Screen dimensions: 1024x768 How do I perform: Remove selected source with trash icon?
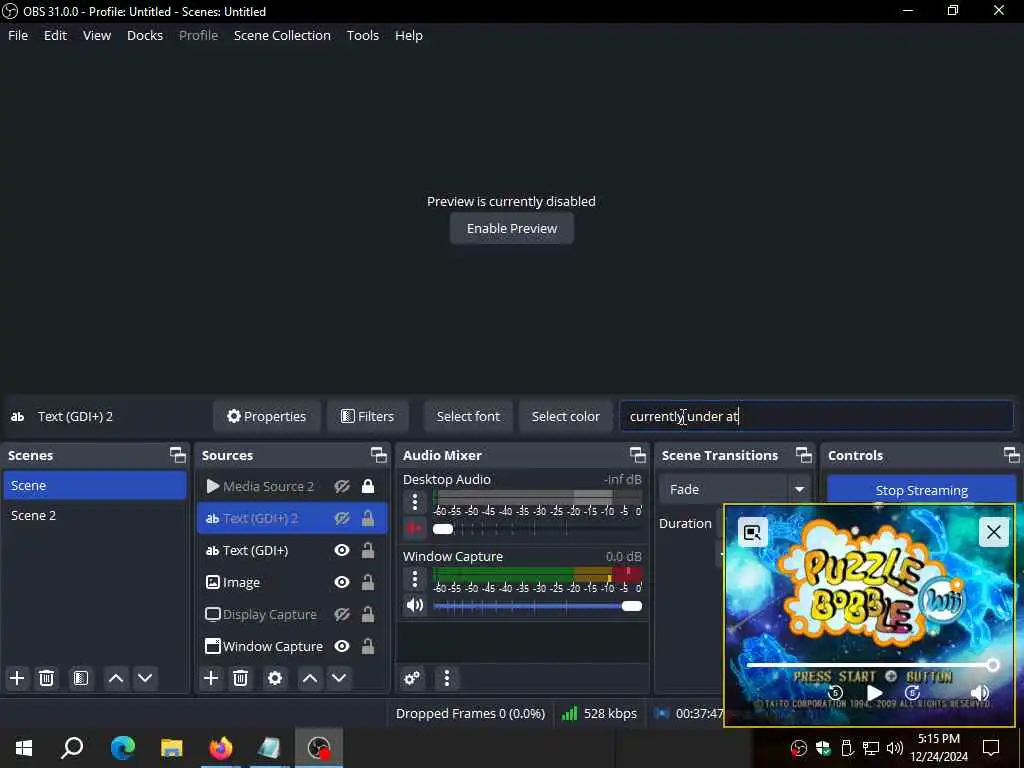pyautogui.click(x=240, y=678)
